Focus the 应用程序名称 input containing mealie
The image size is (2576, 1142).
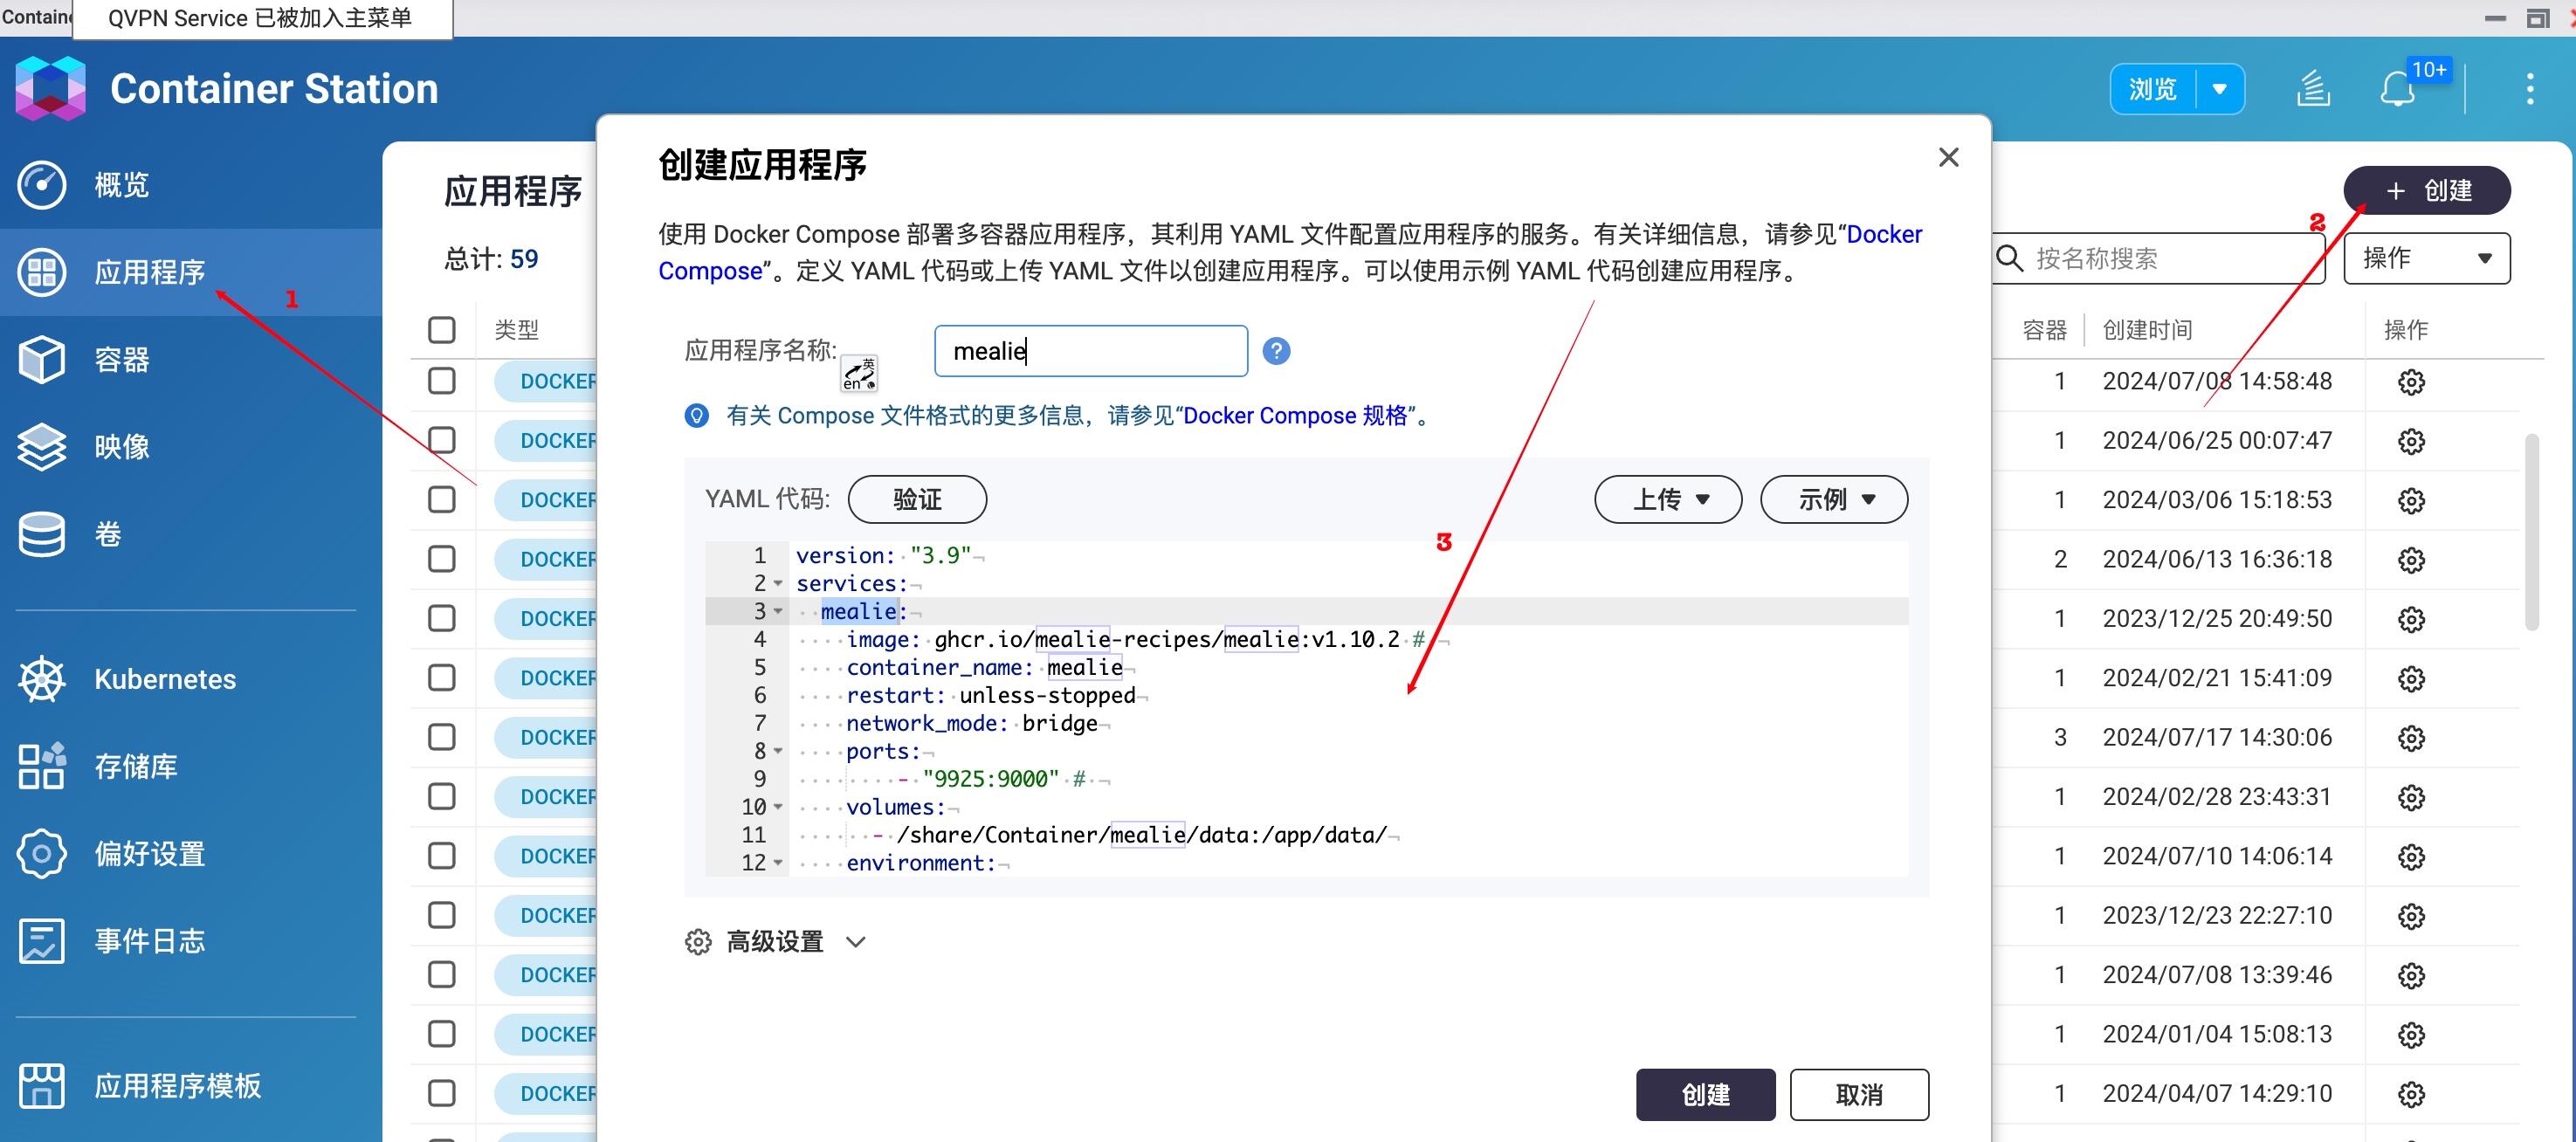(1090, 351)
